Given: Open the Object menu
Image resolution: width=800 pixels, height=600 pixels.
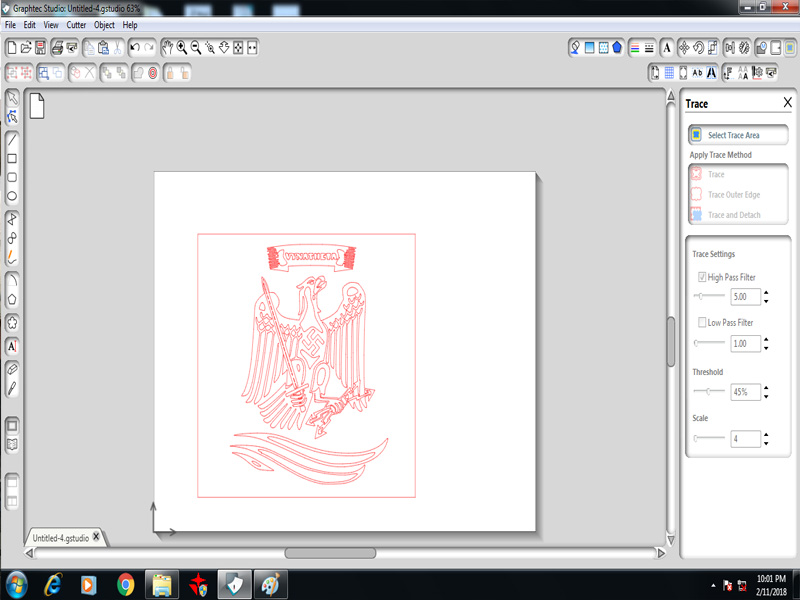Looking at the screenshot, I should 104,24.
